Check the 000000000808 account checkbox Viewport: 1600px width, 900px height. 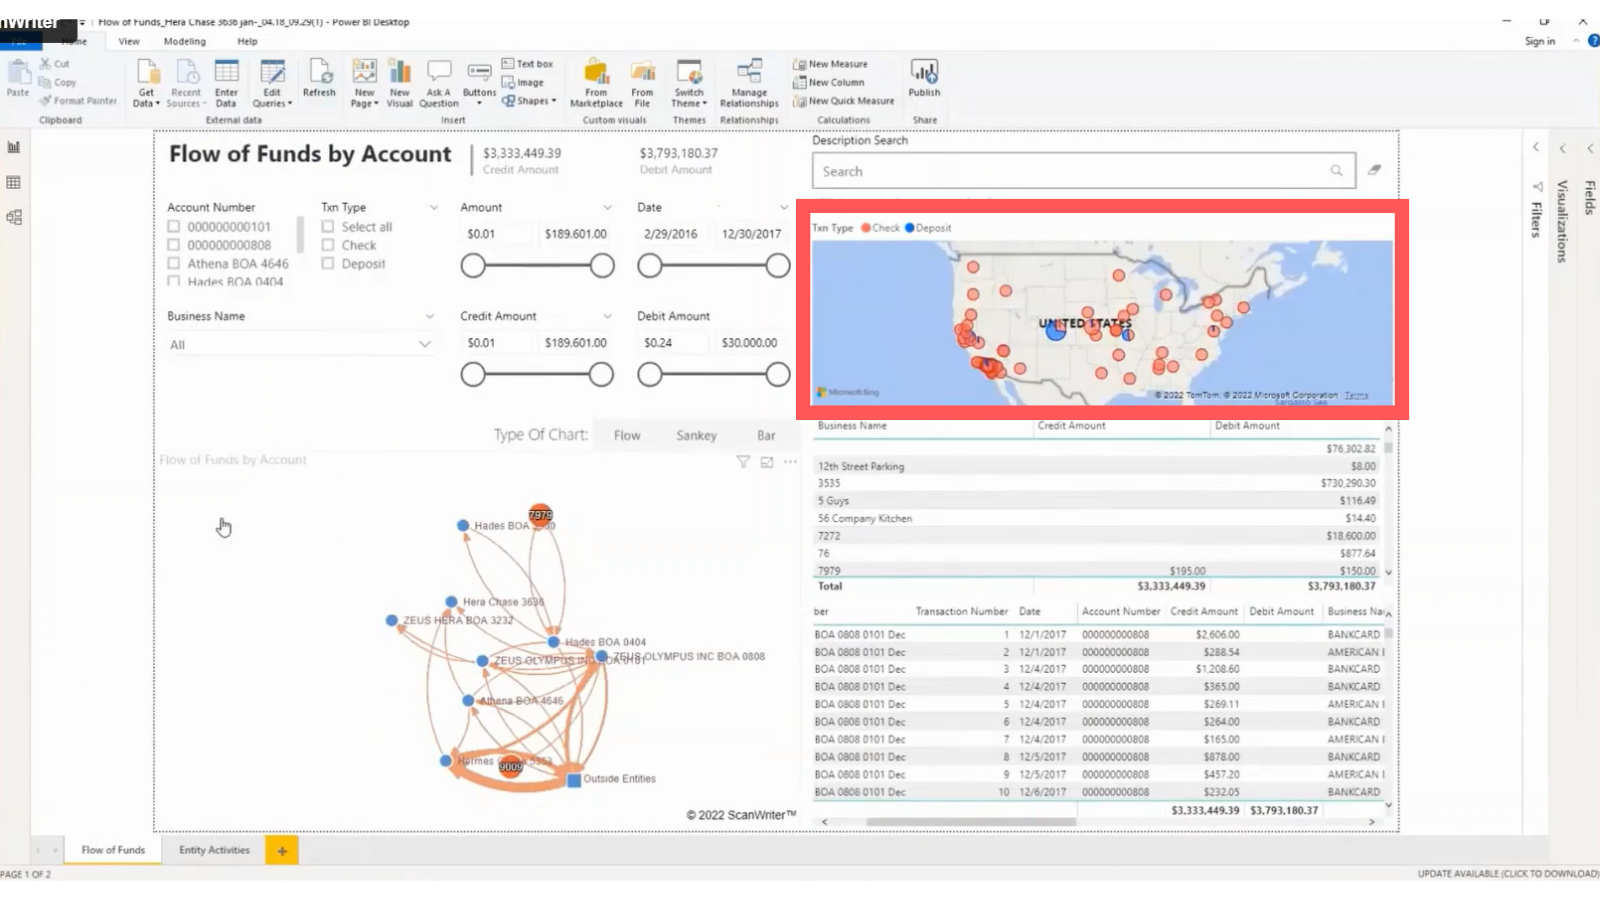point(174,245)
